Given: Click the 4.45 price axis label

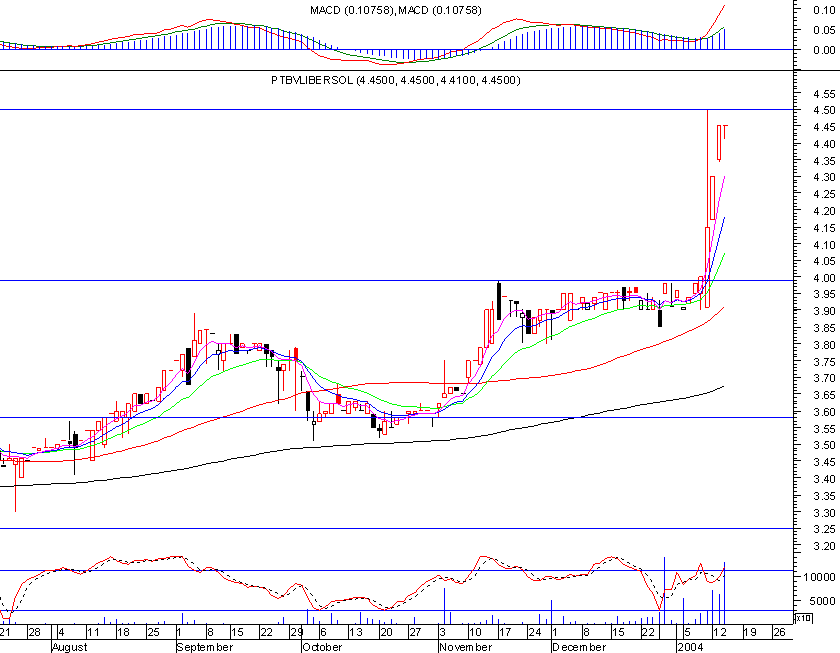Looking at the screenshot, I should pos(824,127).
